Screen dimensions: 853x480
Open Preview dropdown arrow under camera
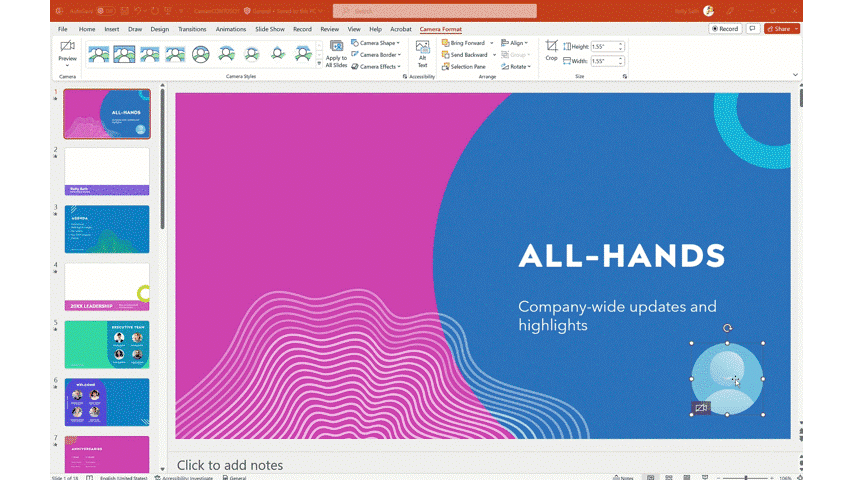(67, 65)
